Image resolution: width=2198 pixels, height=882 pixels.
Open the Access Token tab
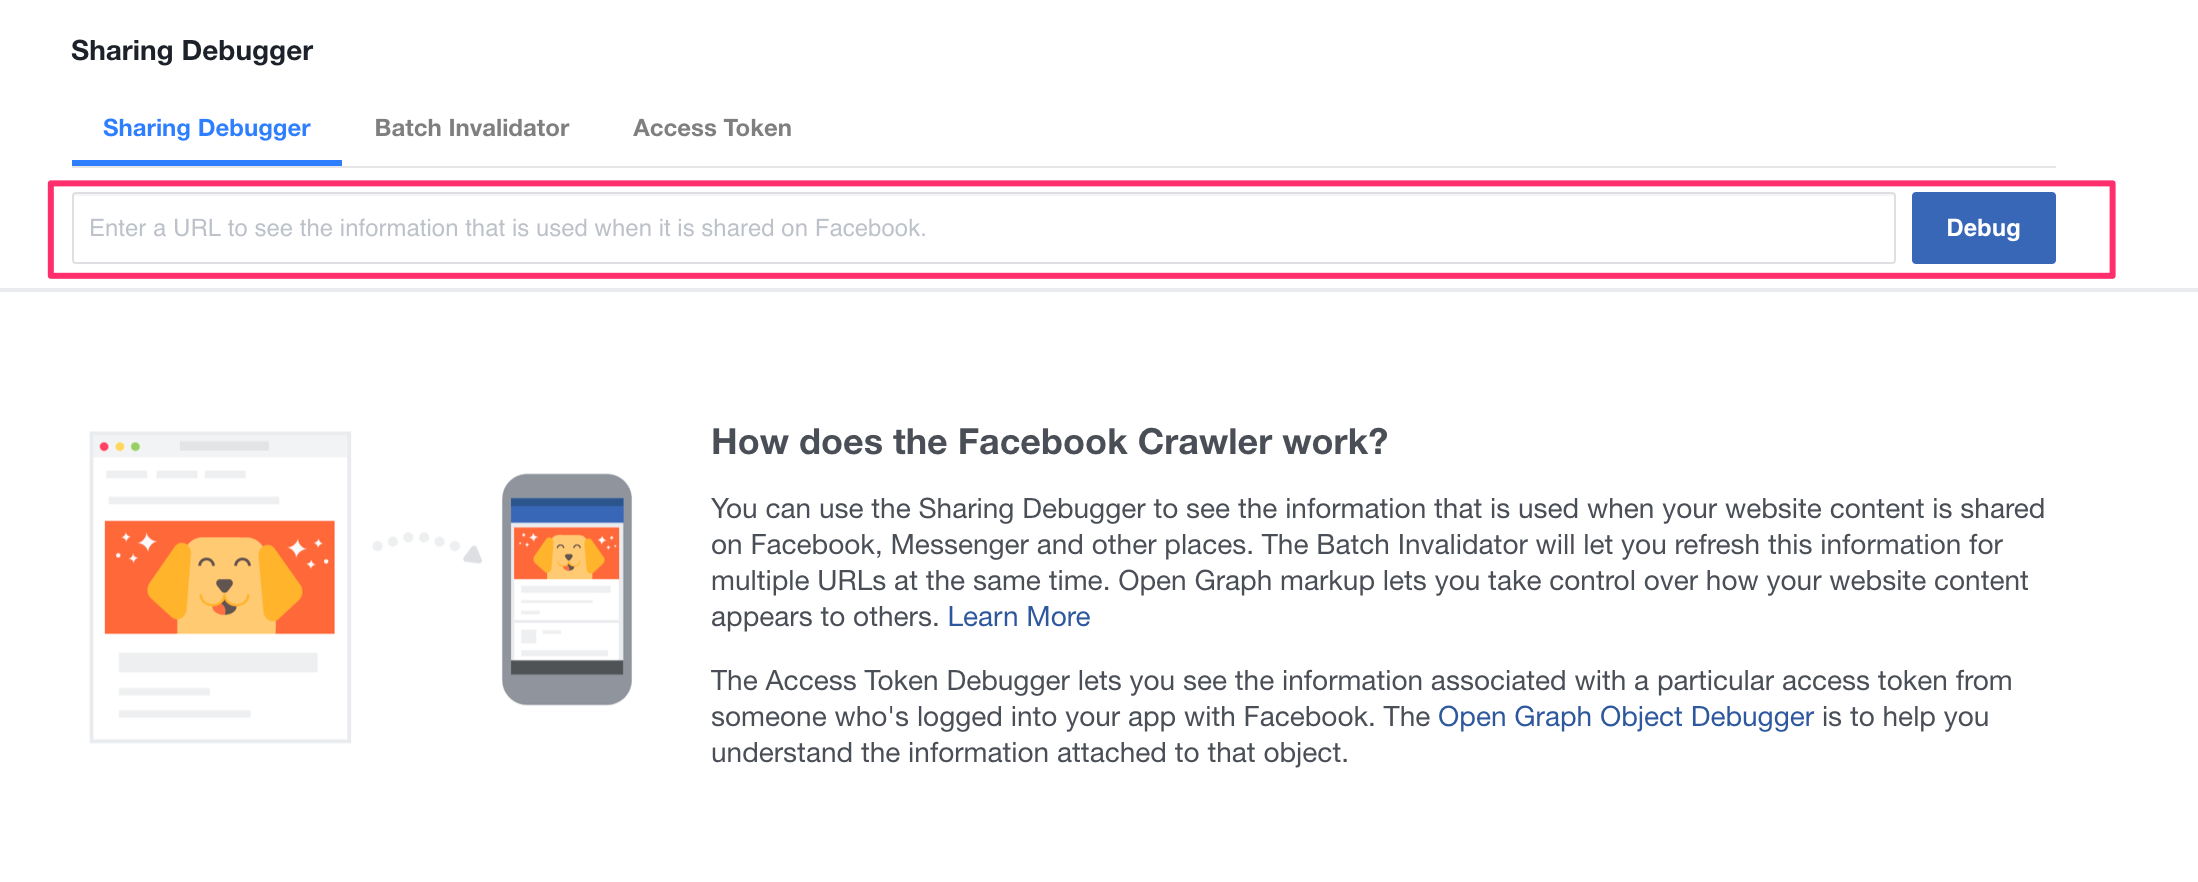tap(712, 128)
